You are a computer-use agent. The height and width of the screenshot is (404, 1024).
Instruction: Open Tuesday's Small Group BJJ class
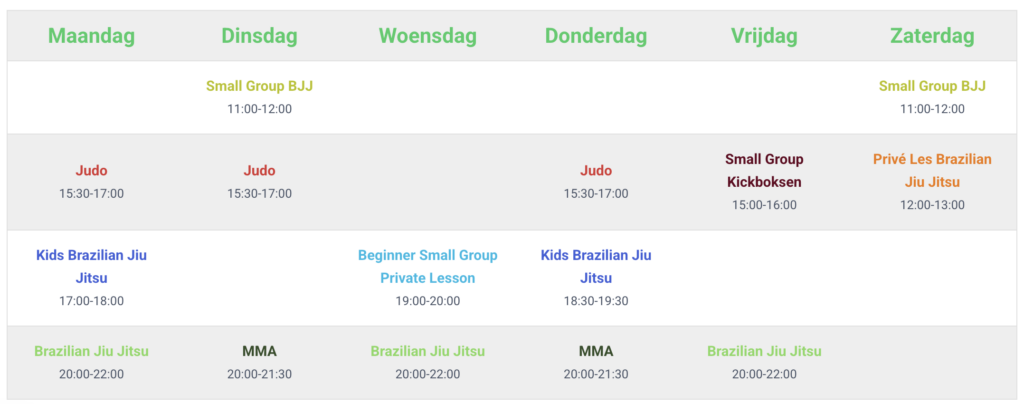(x=259, y=86)
